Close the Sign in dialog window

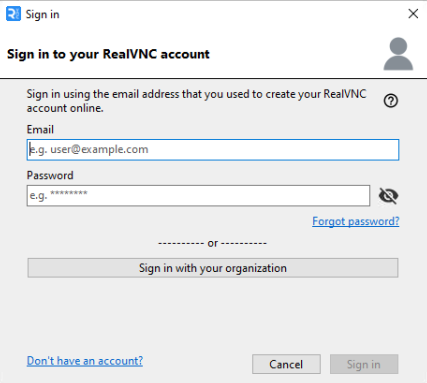click(413, 14)
